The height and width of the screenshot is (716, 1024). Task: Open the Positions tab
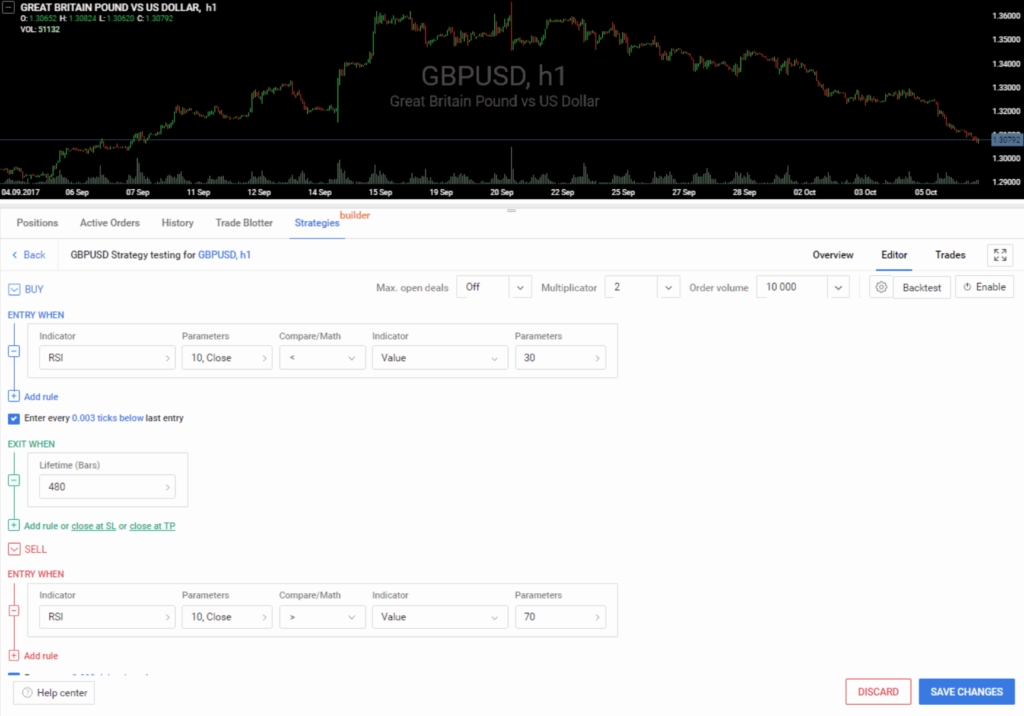coord(37,222)
